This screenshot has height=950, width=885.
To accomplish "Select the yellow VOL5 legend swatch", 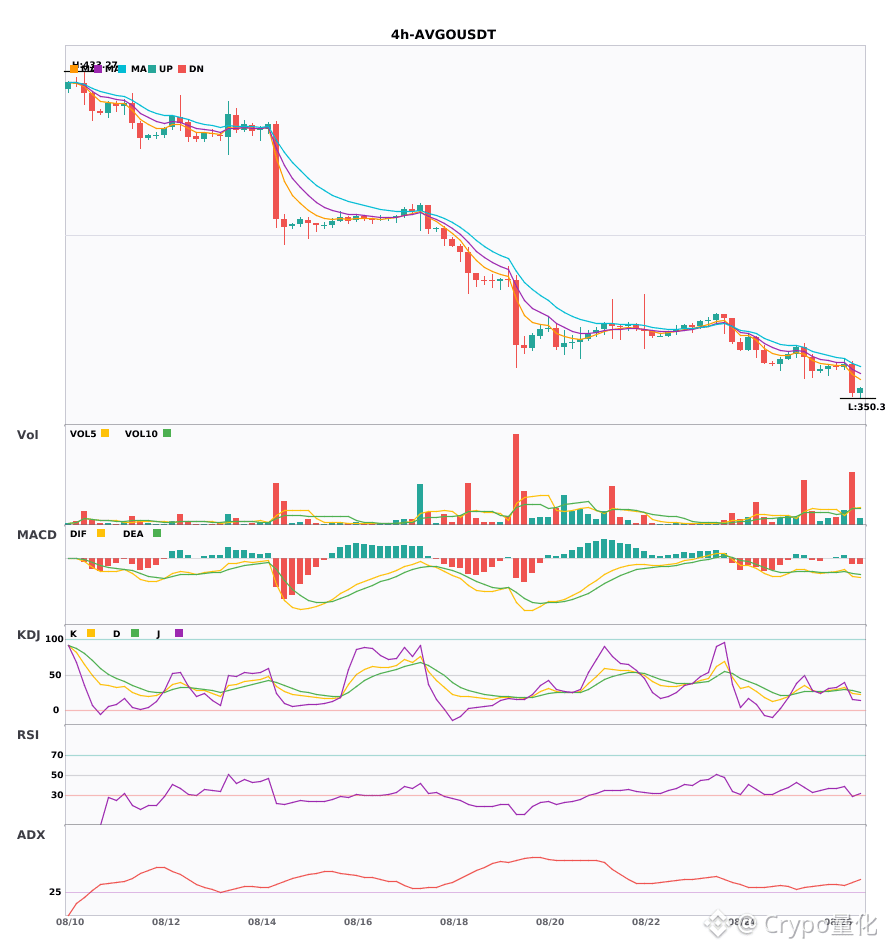I will (105, 433).
